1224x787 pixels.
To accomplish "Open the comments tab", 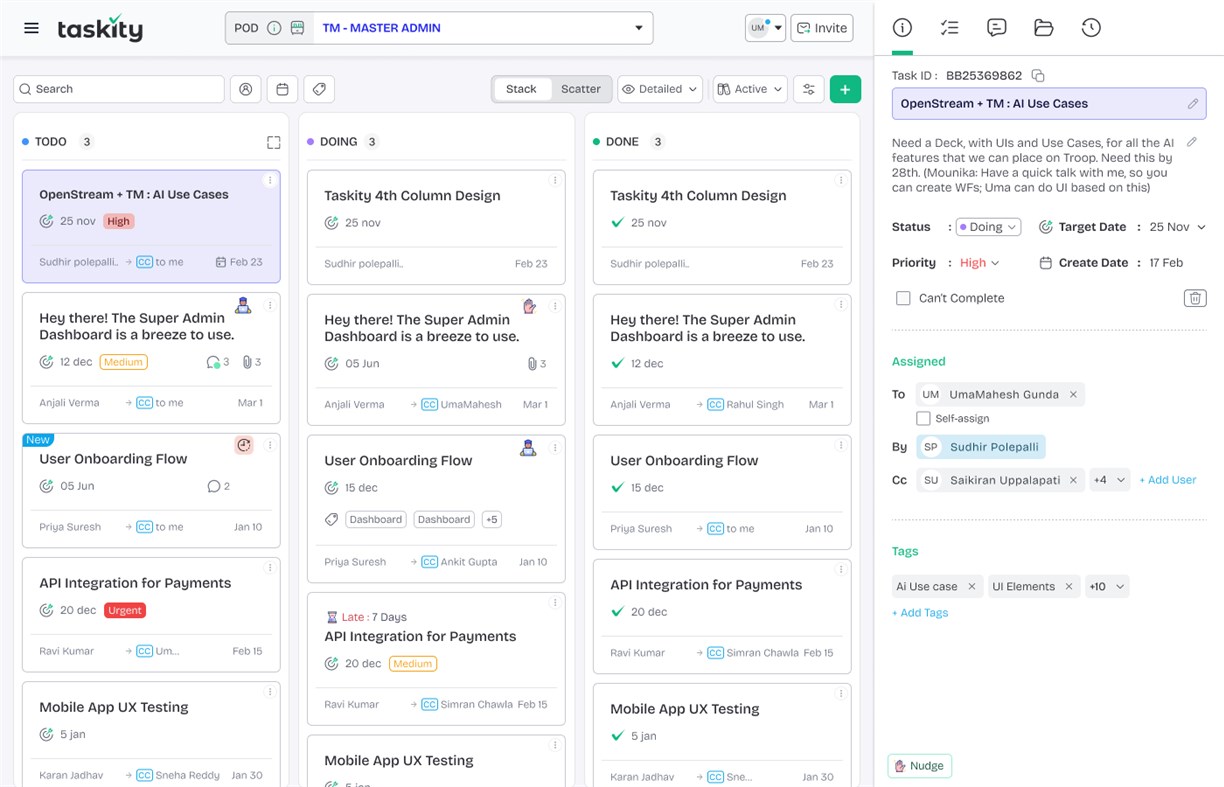I will (x=996, y=28).
